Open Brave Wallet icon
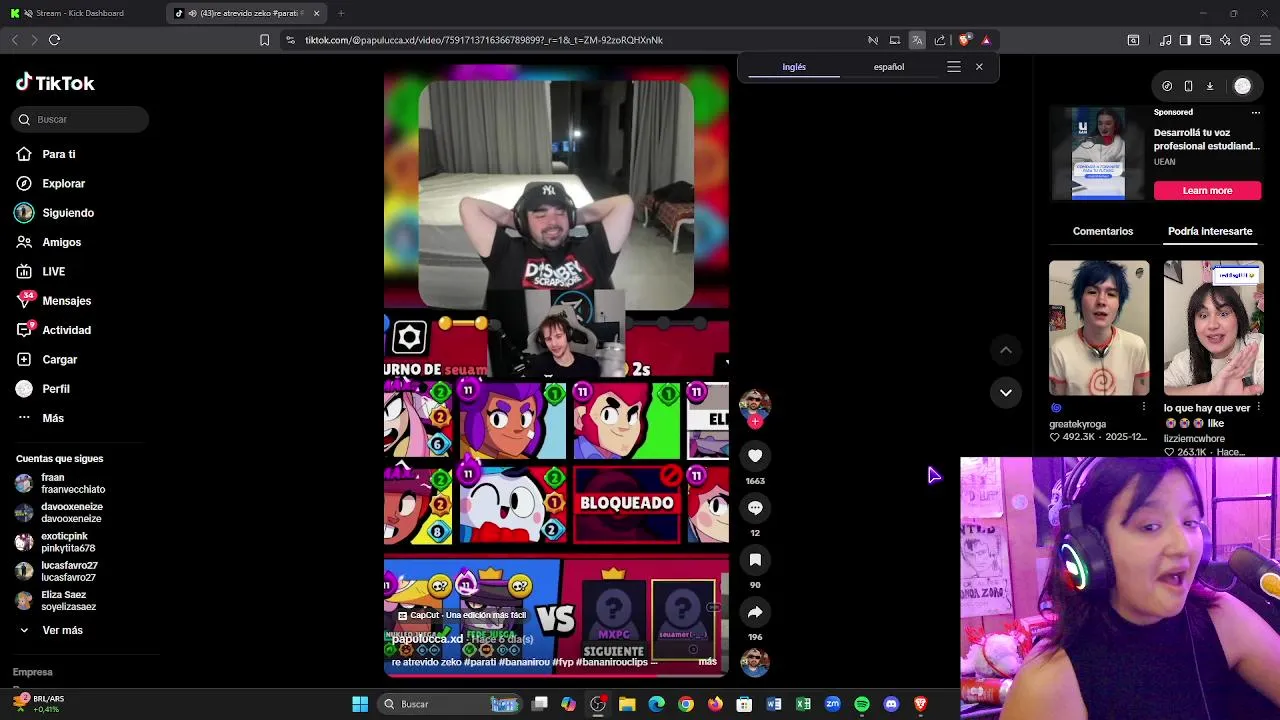 pyautogui.click(x=1205, y=40)
